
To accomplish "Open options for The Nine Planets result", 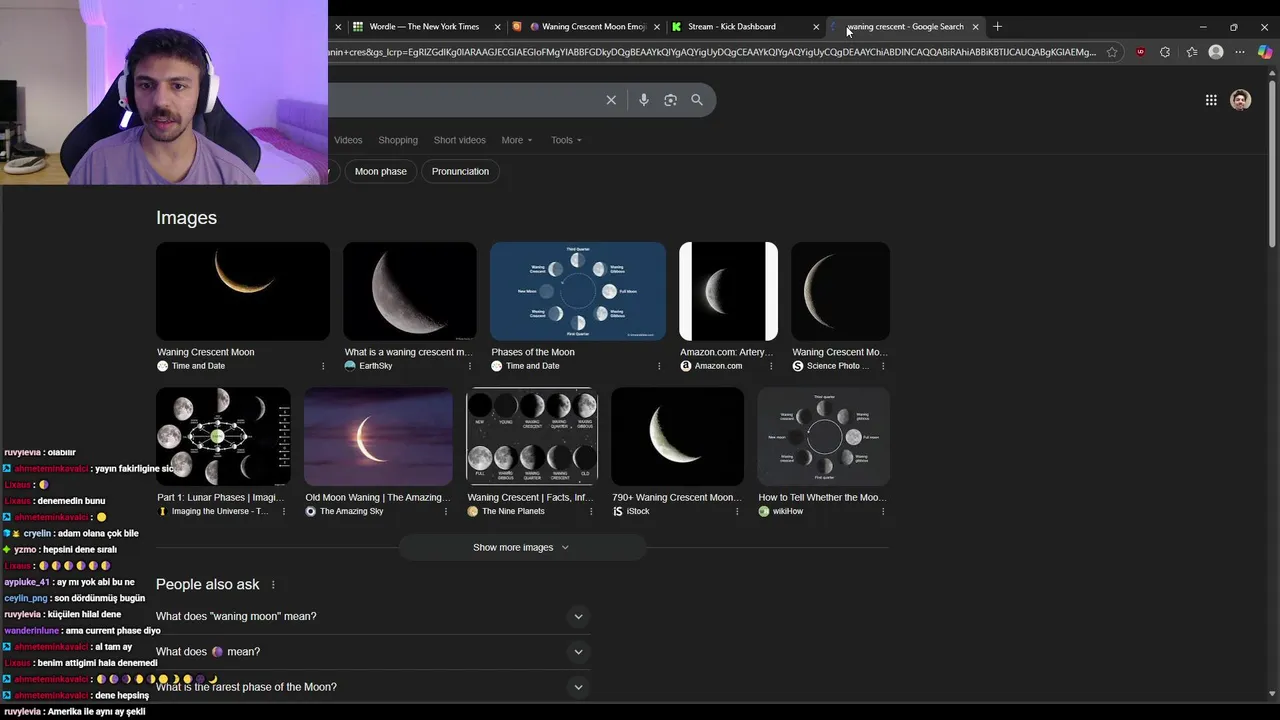I will coord(591,511).
